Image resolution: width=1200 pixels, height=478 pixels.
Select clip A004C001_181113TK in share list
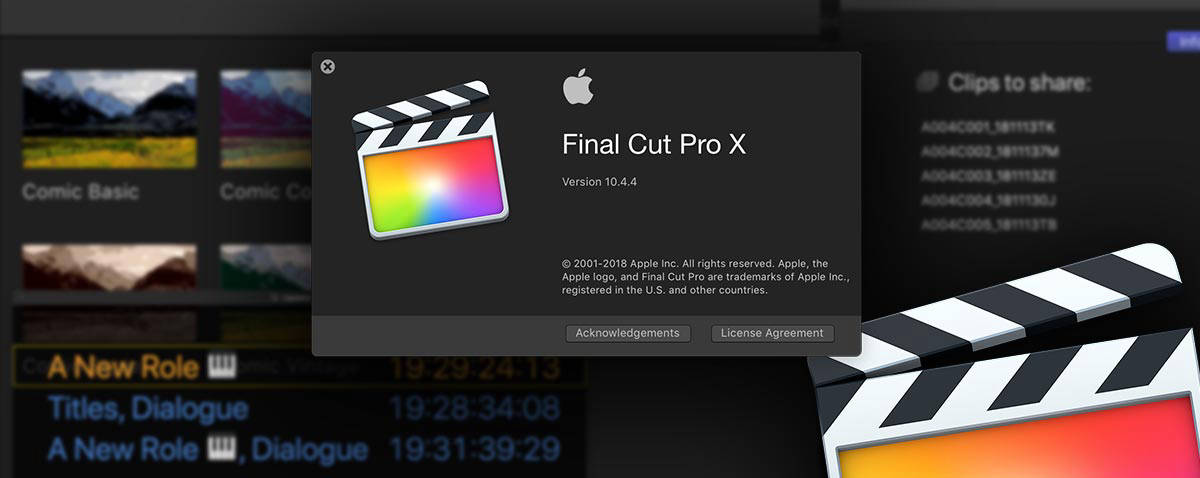(989, 127)
